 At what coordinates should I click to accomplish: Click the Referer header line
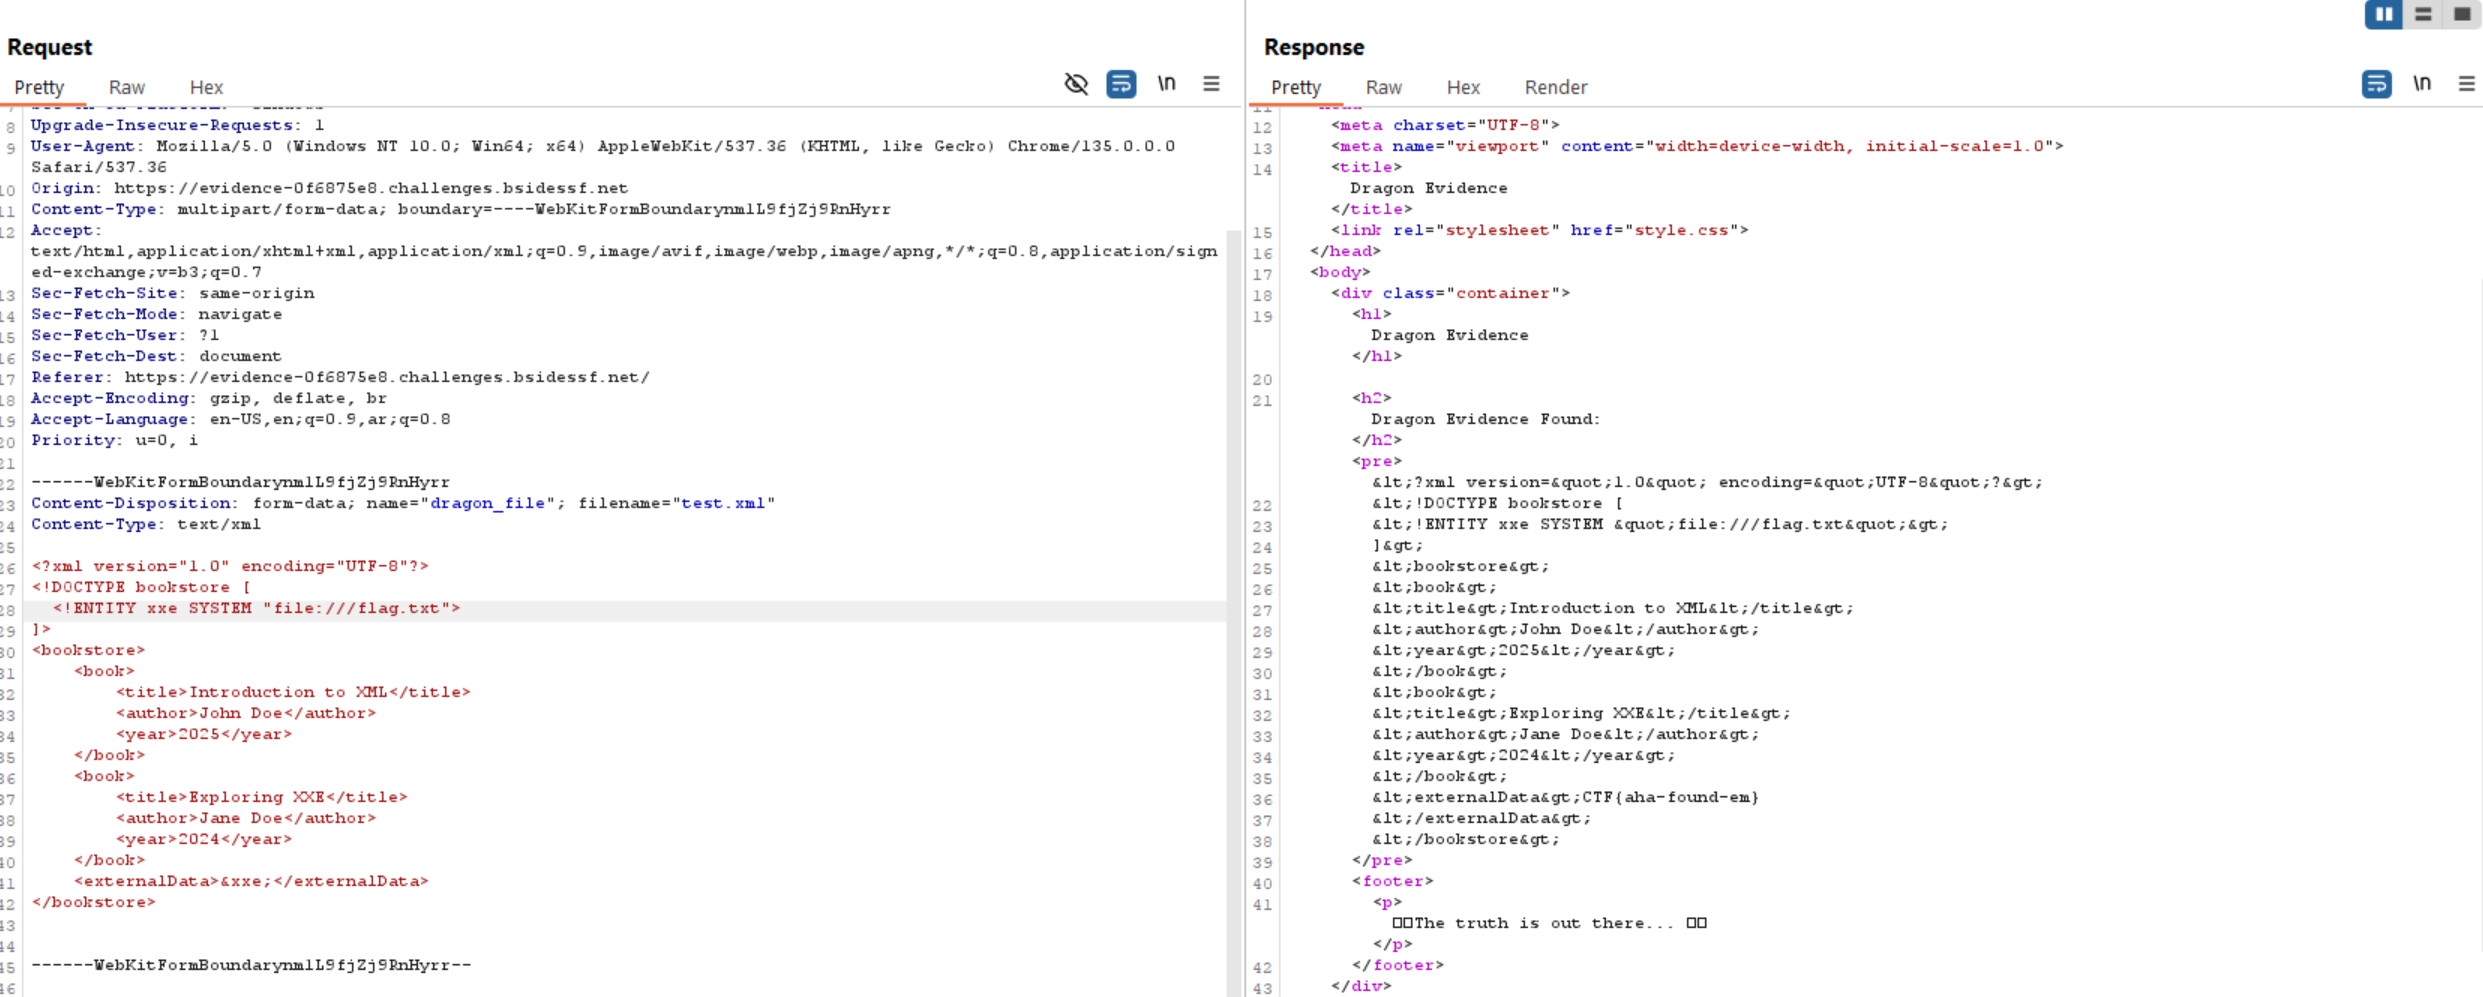coord(340,377)
